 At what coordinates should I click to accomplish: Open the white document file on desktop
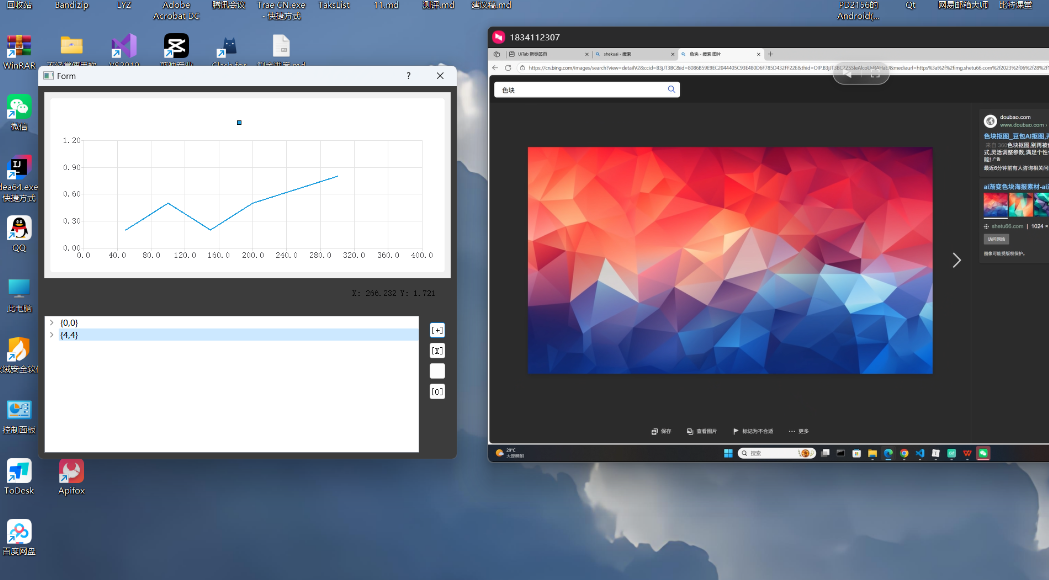tap(281, 47)
